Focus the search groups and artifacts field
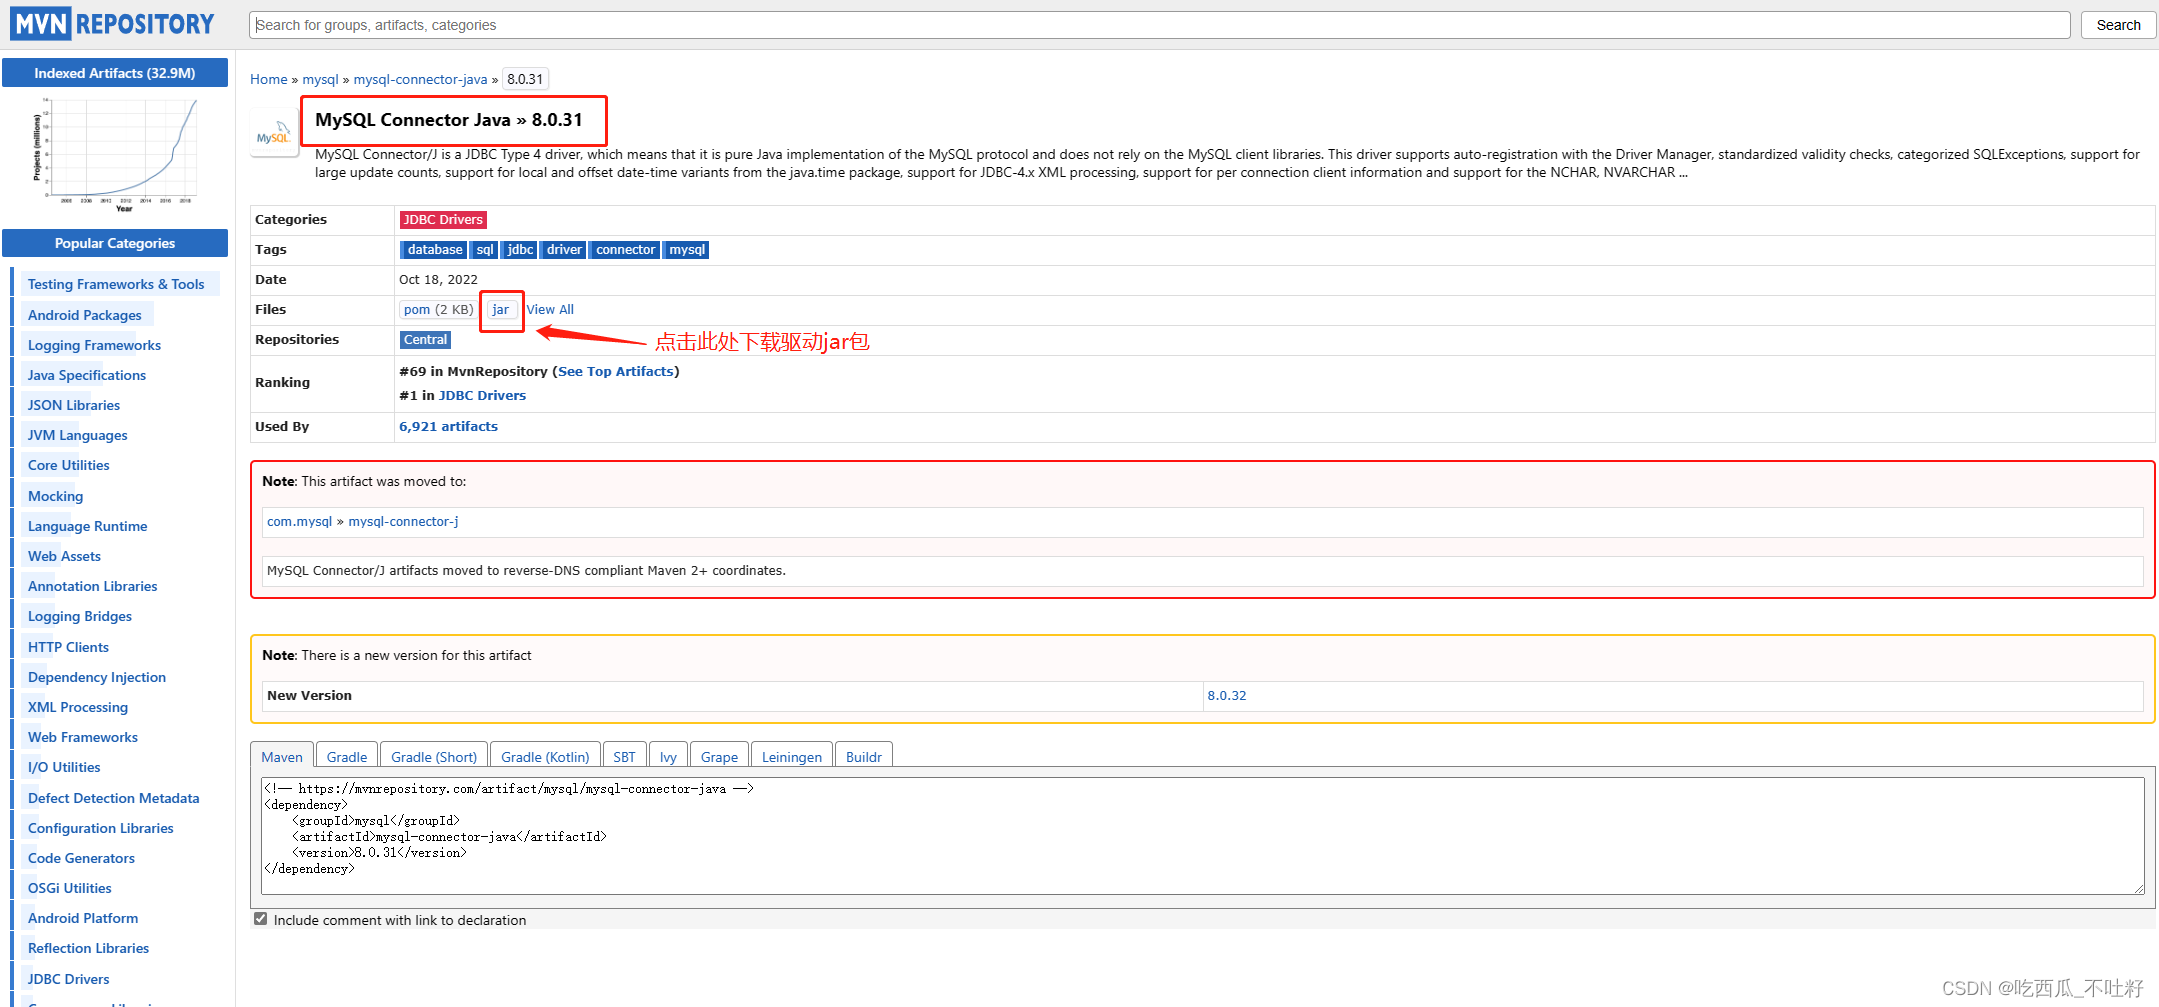Screen dimensions: 2159x1007 (x=1159, y=25)
